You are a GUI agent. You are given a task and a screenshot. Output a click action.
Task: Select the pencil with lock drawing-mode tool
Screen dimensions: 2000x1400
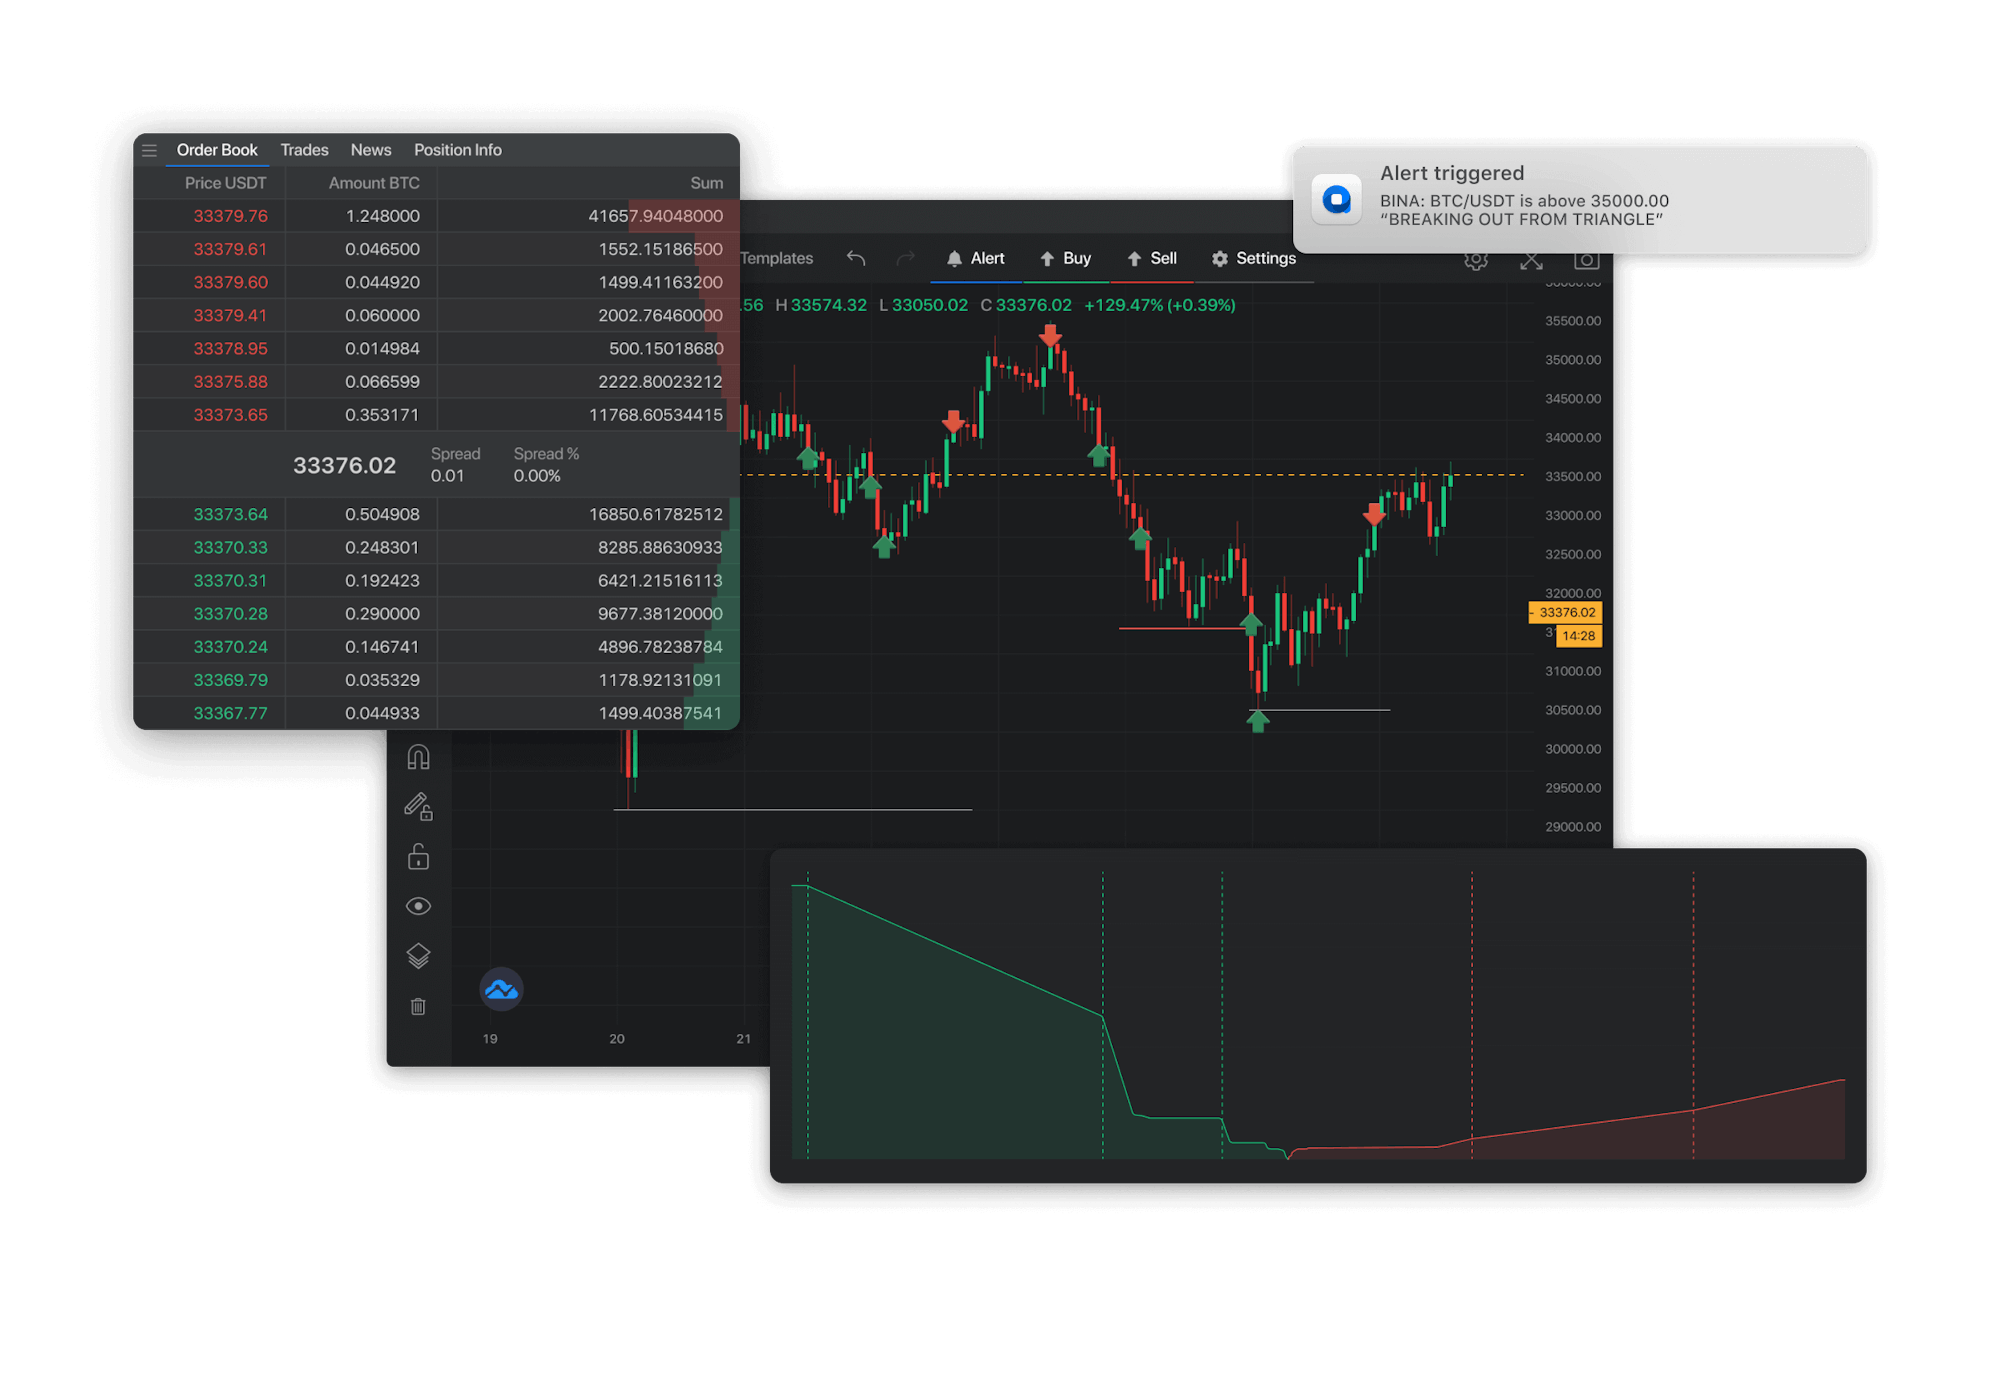click(418, 806)
